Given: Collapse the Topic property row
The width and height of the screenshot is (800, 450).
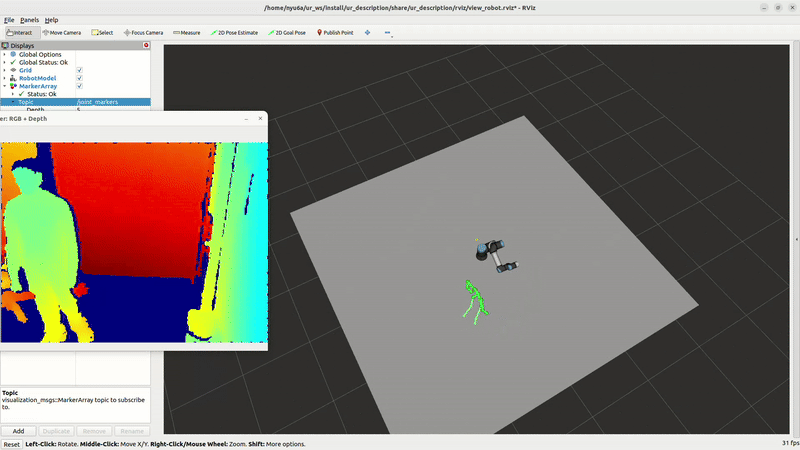Looking at the screenshot, I should (x=13, y=102).
